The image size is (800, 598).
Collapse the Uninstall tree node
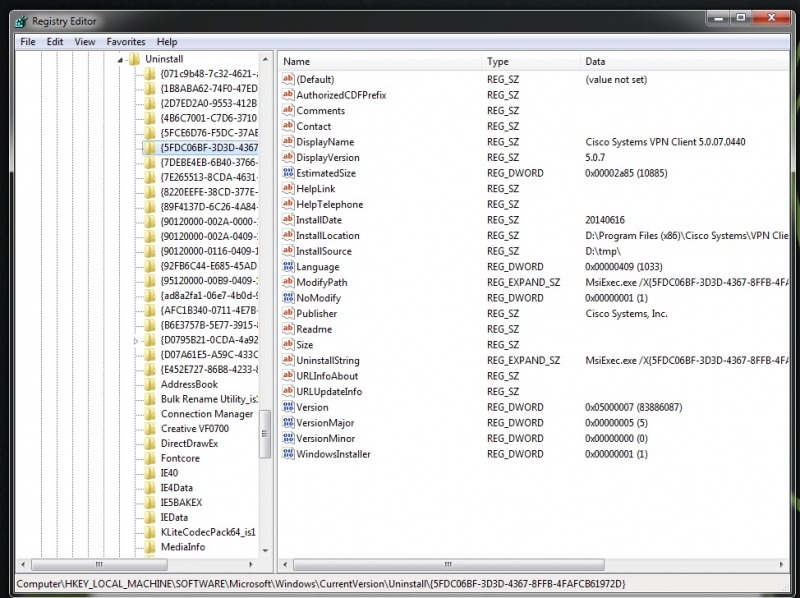click(x=120, y=60)
